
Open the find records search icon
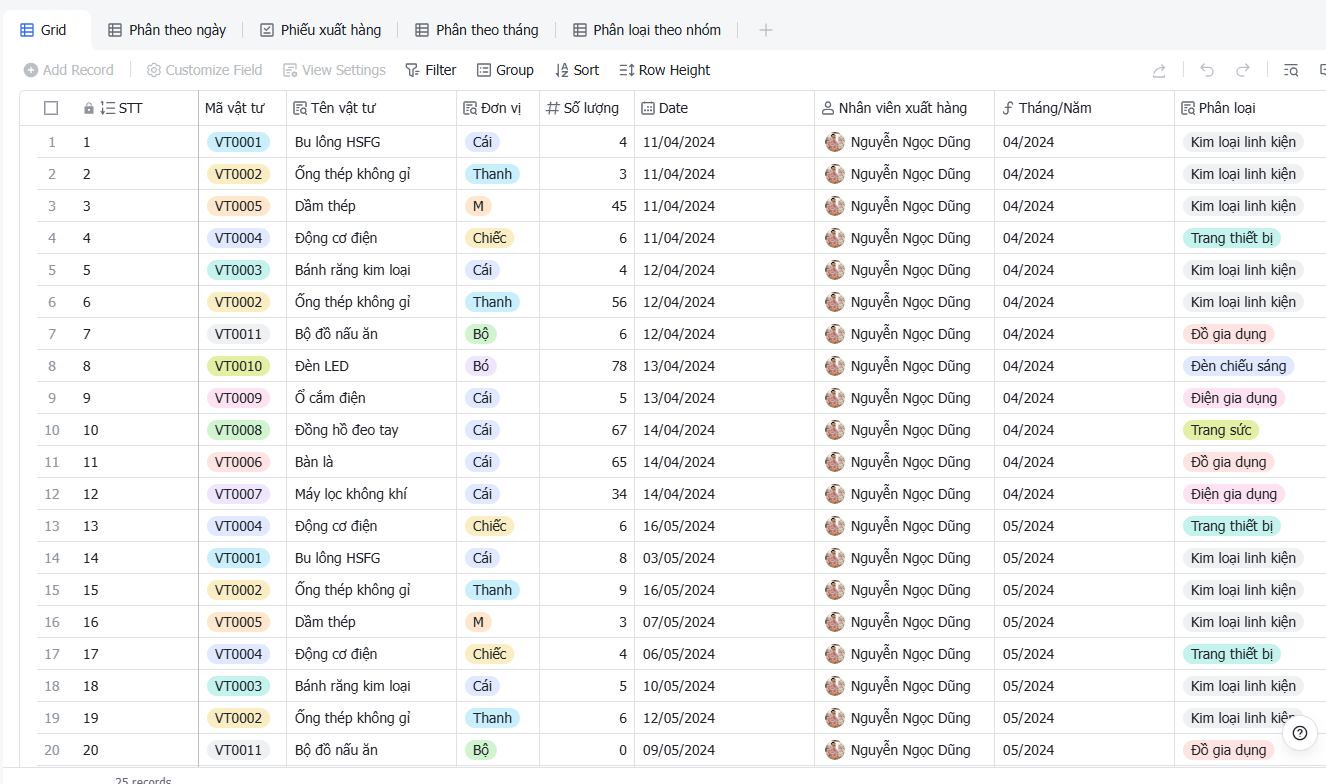(x=1291, y=70)
